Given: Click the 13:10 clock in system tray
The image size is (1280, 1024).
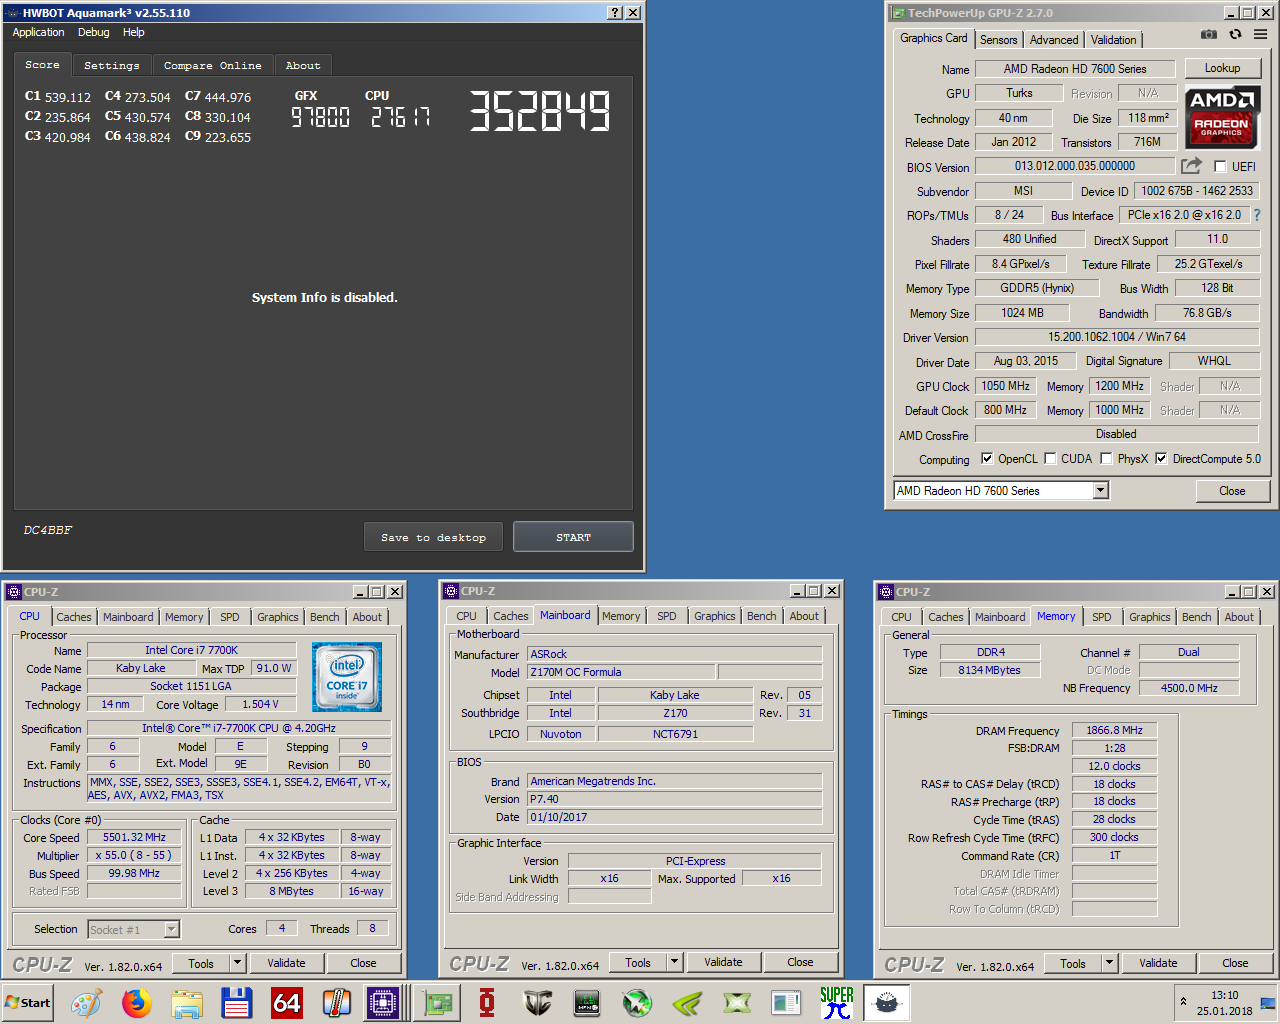Looking at the screenshot, I should point(1225,995).
